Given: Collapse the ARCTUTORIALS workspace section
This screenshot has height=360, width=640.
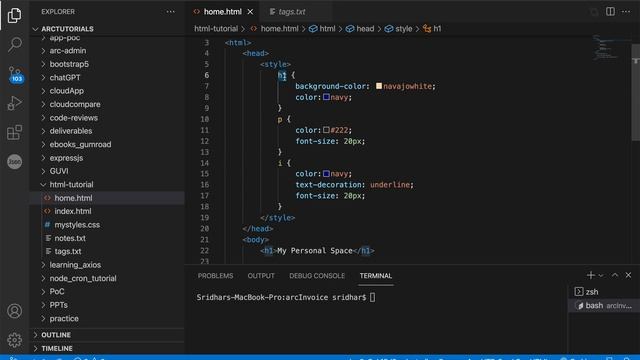Looking at the screenshot, I should tap(67, 29).
